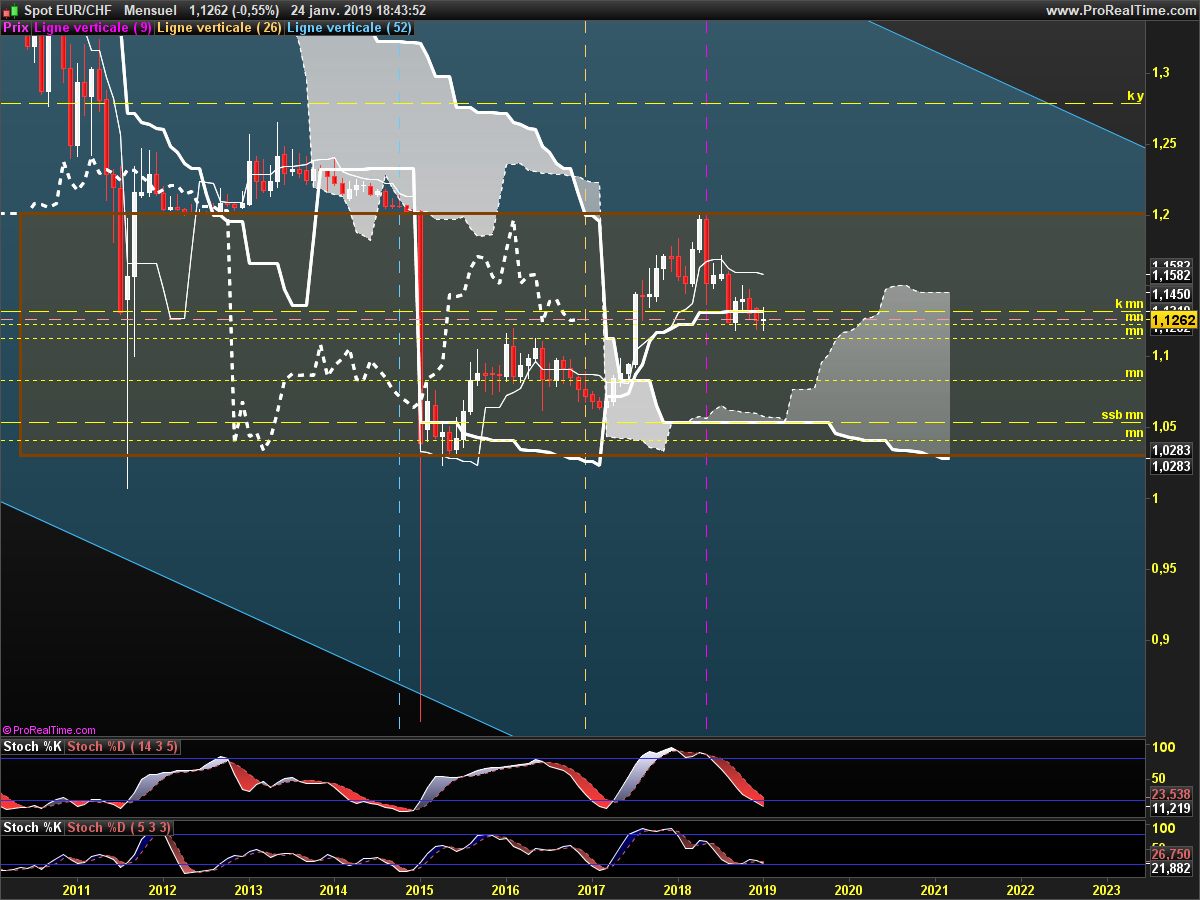Click the yellow 1,1262 current price tag
This screenshot has width=1200, height=900.
[1173, 320]
